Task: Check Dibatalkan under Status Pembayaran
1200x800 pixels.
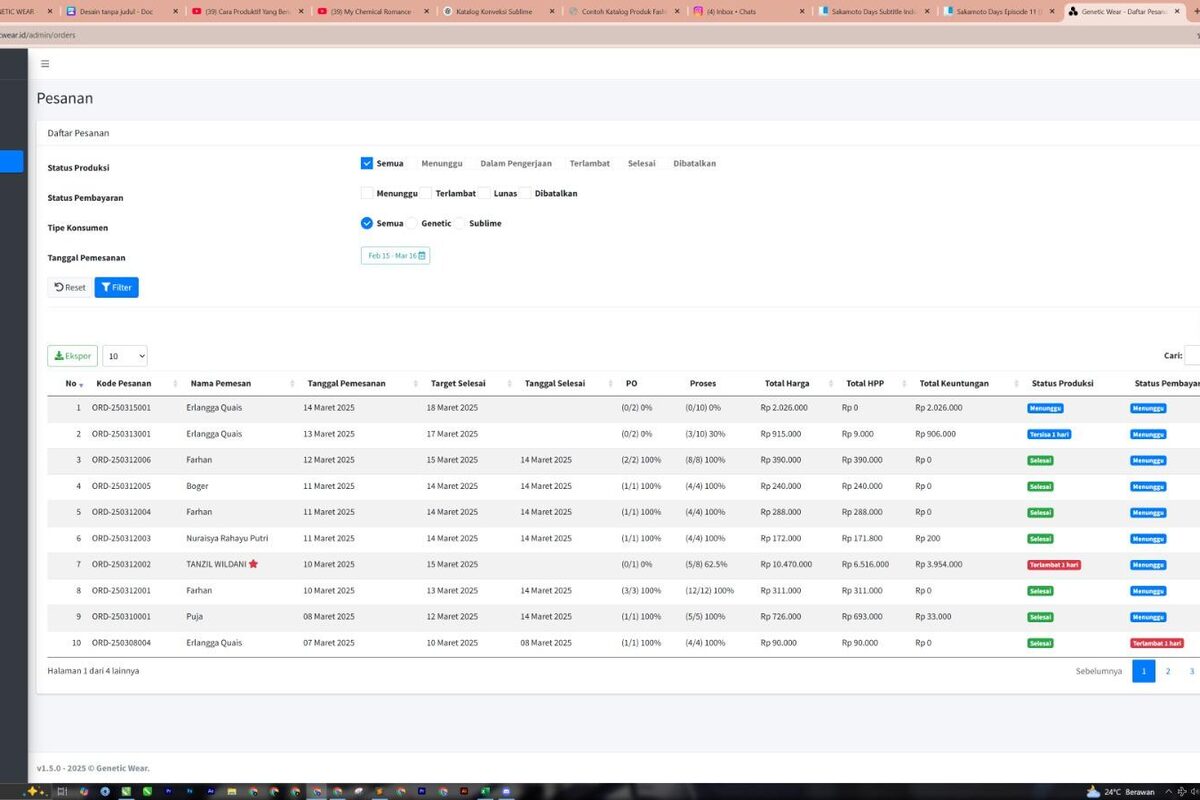Action: point(526,193)
